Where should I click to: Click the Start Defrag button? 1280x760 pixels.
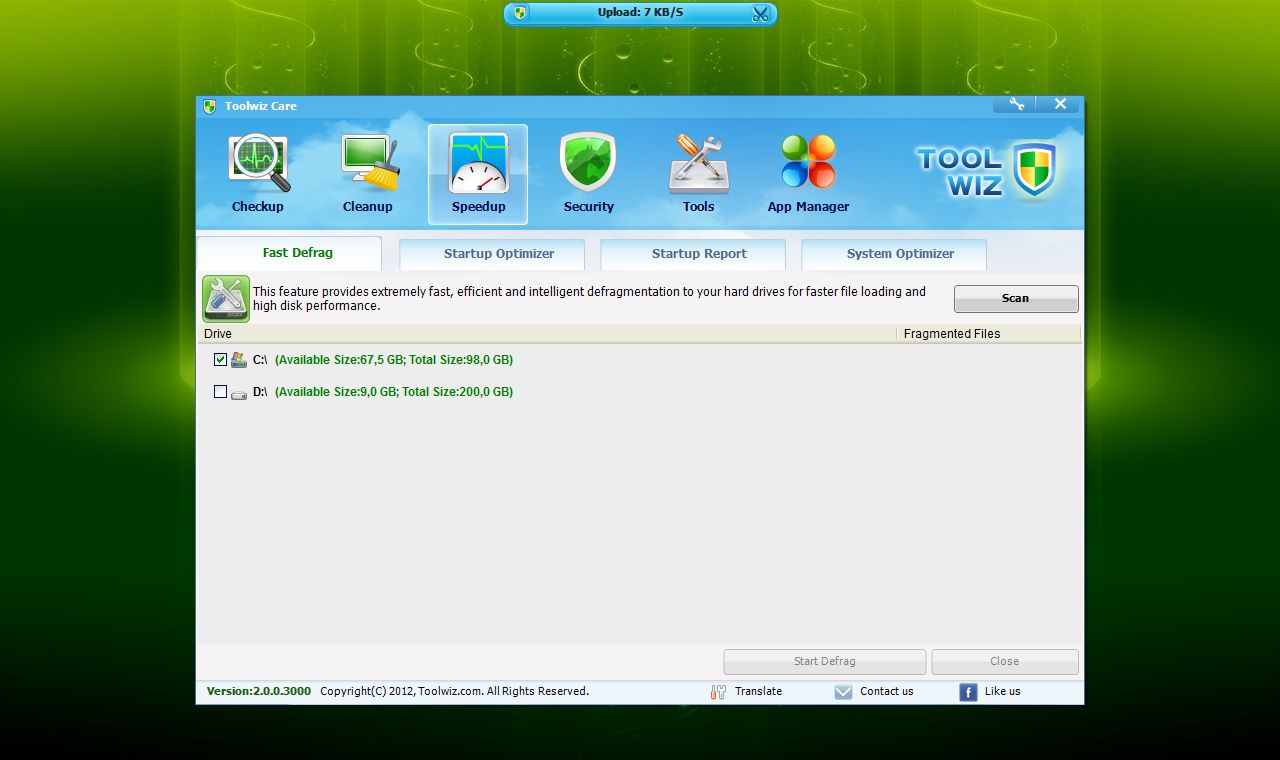(x=825, y=661)
